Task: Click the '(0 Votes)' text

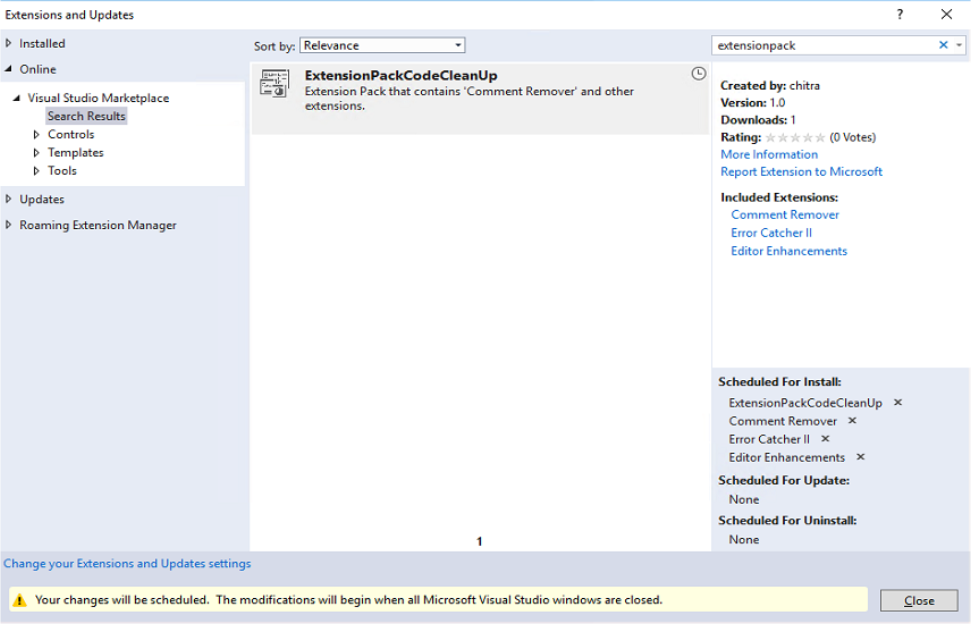Action: coord(853,137)
